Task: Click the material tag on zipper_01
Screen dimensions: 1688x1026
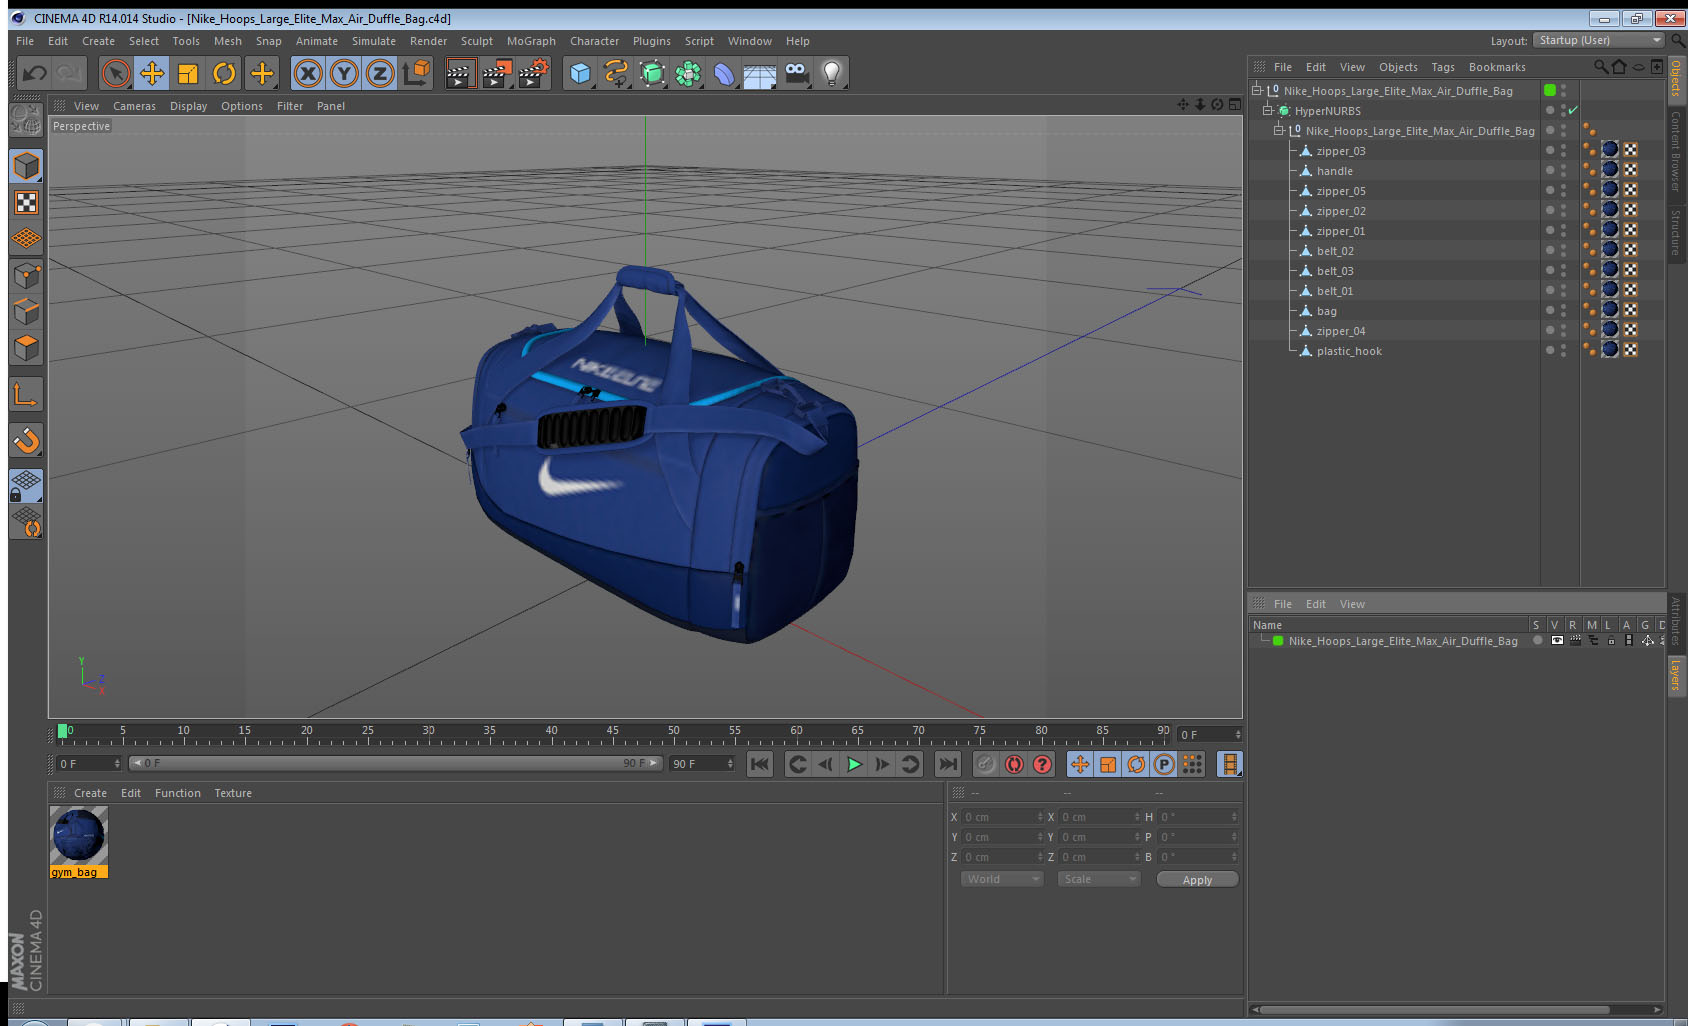Action: click(x=1610, y=230)
